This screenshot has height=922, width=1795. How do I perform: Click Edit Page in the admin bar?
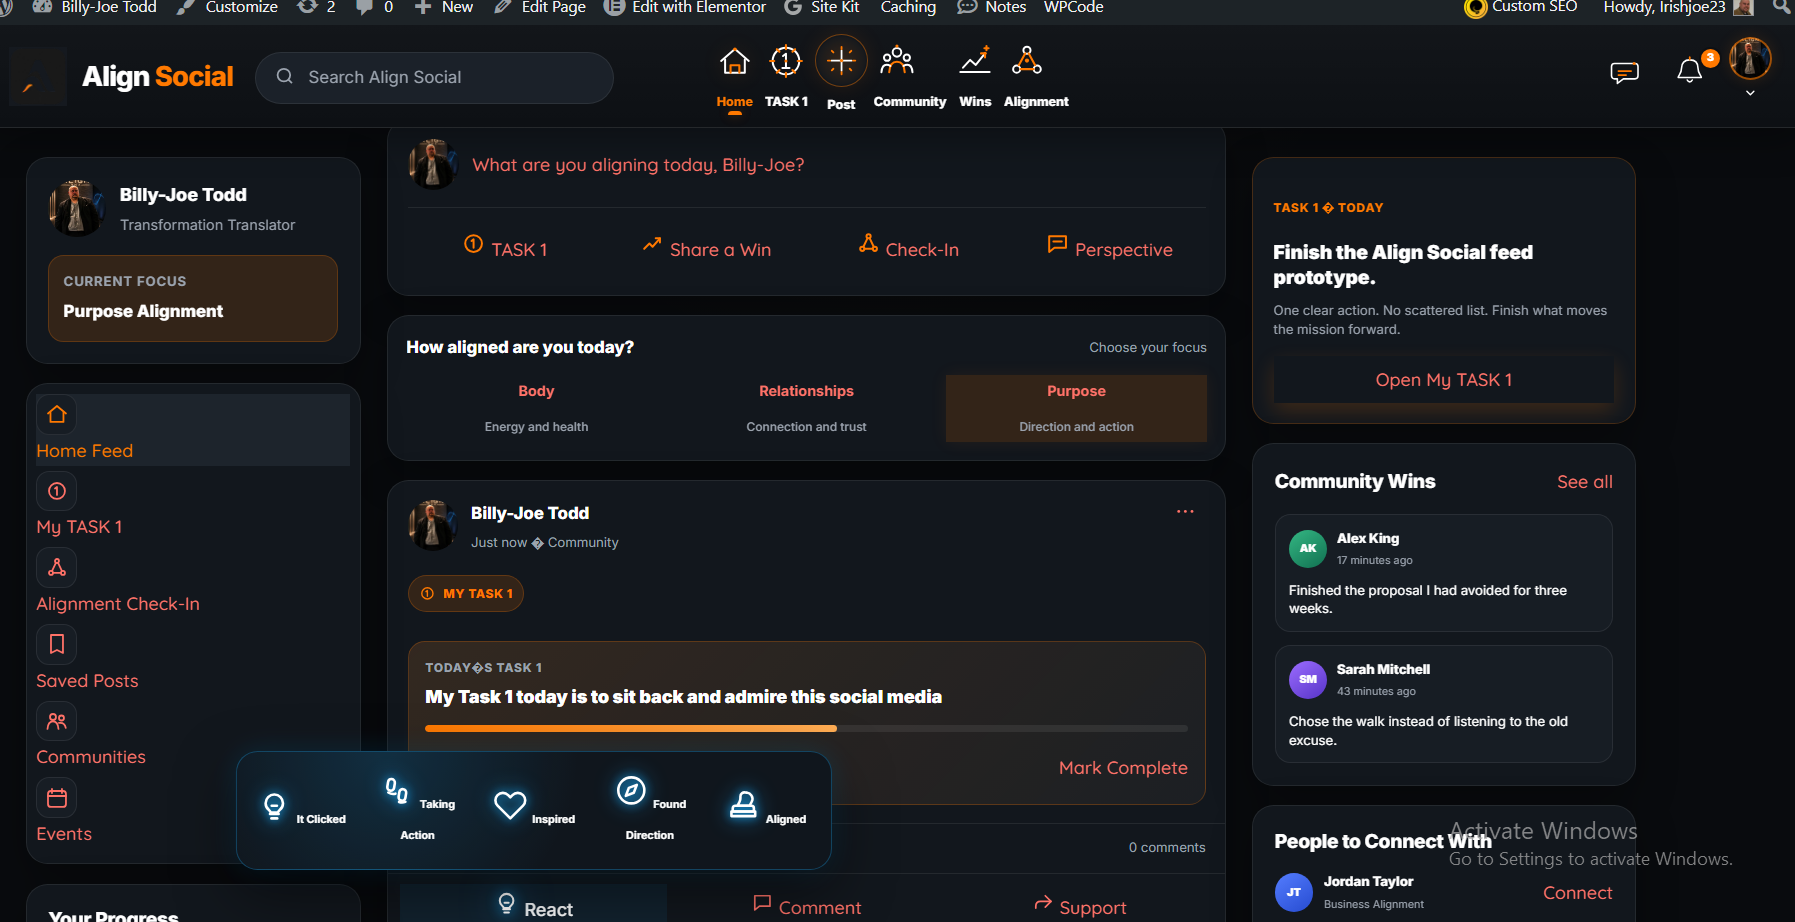[540, 7]
